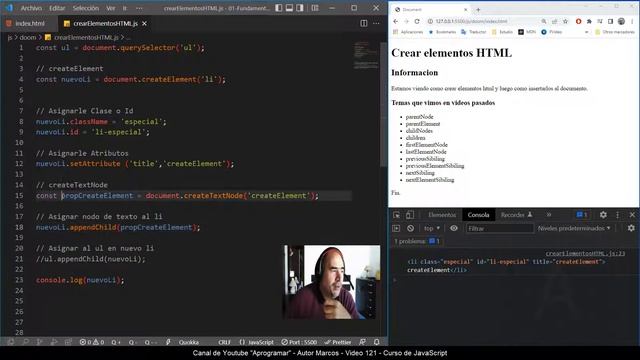Open the Recorder DevTools tab
The width and height of the screenshot is (640, 360).
pos(516,215)
